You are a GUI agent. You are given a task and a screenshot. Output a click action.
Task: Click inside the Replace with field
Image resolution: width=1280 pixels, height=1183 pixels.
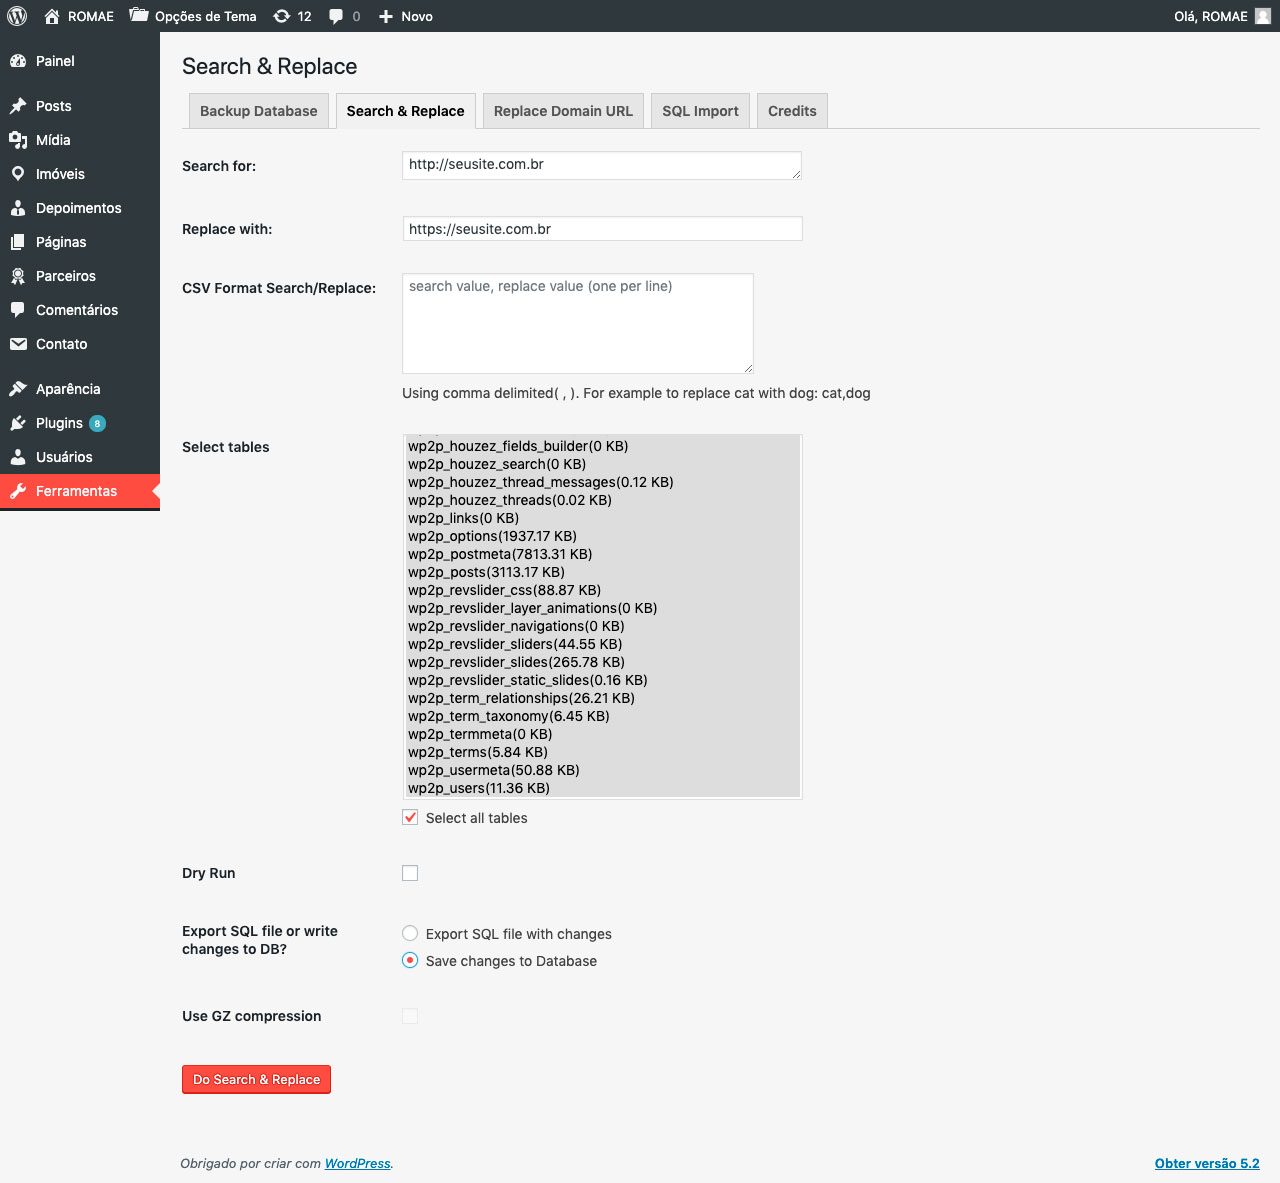(x=601, y=228)
